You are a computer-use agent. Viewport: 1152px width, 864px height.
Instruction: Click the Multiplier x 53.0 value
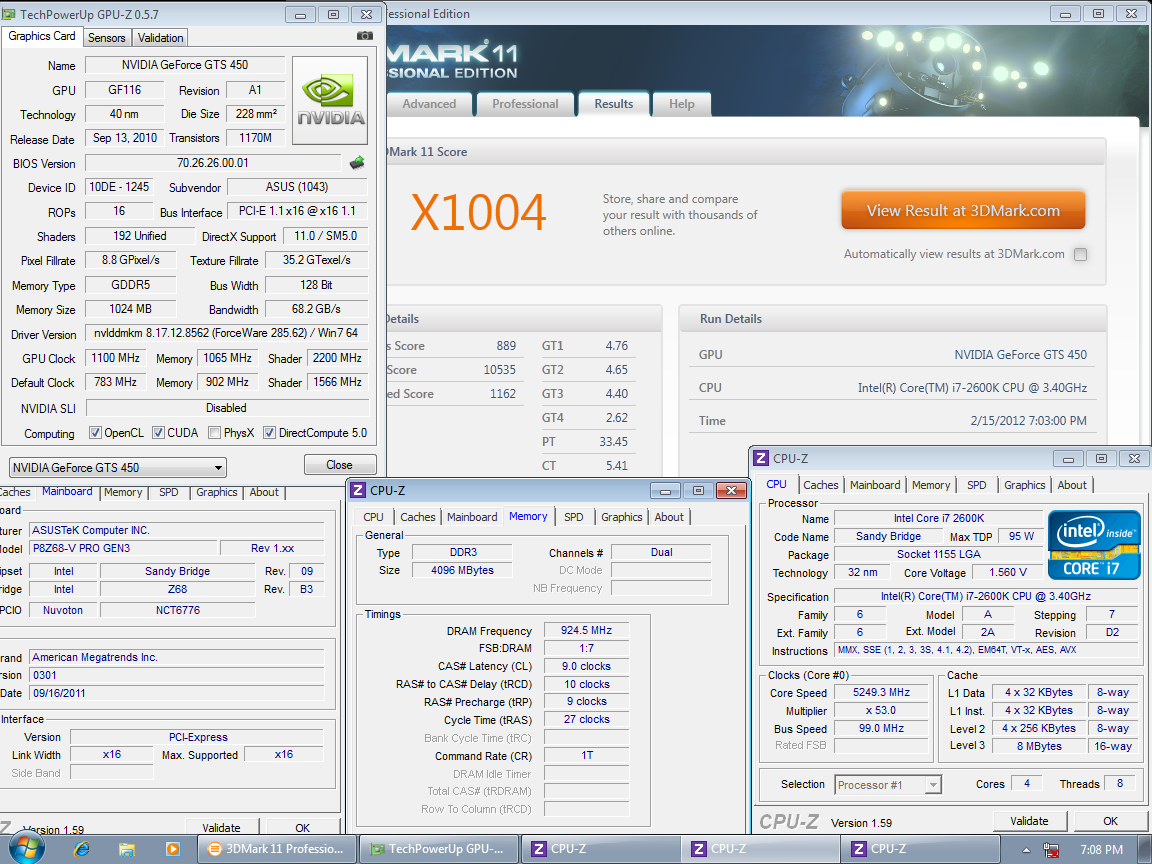pos(881,710)
